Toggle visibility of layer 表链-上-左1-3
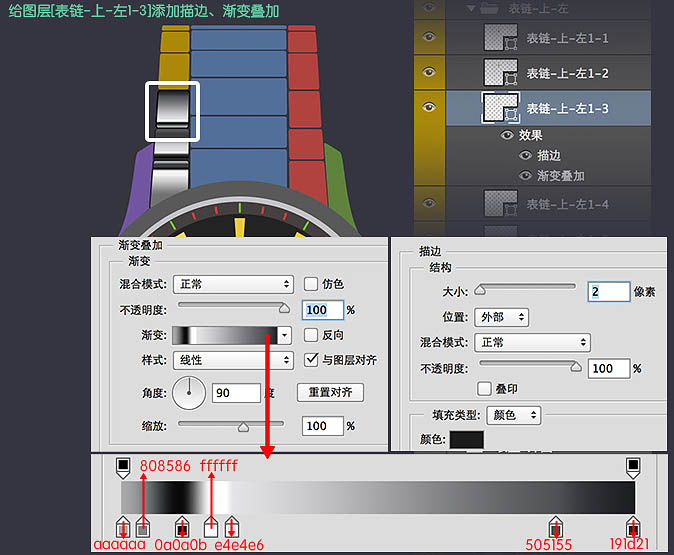Viewport: 674px width, 555px height. coord(429,107)
